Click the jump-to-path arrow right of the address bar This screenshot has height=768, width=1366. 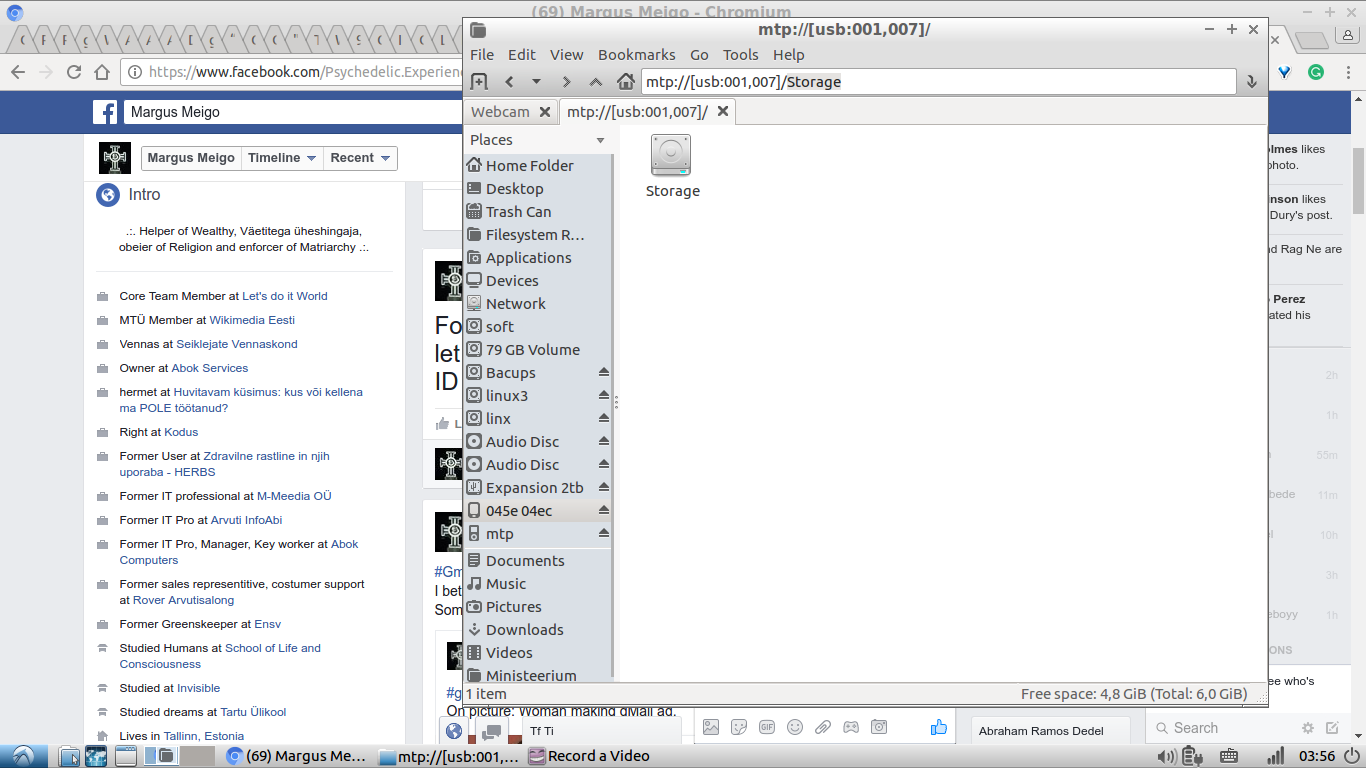(1251, 82)
